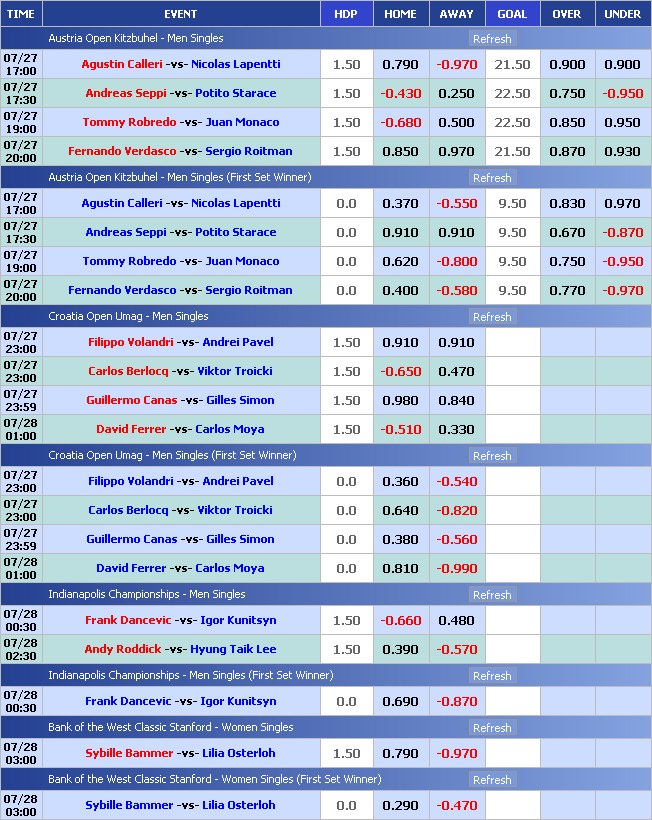Select home odds -0.660 for Dancevic vs Kunitsyn
Screen dimensions: 652x820
[400, 621]
